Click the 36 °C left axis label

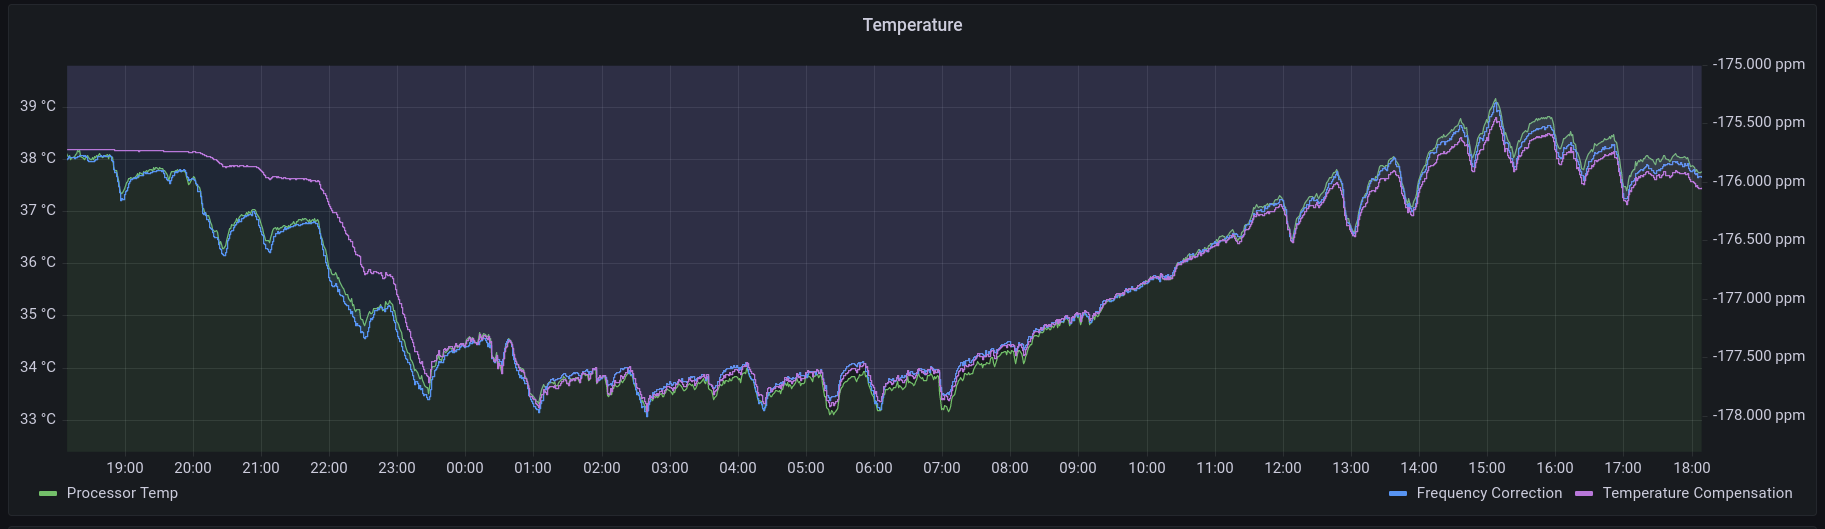tap(38, 262)
